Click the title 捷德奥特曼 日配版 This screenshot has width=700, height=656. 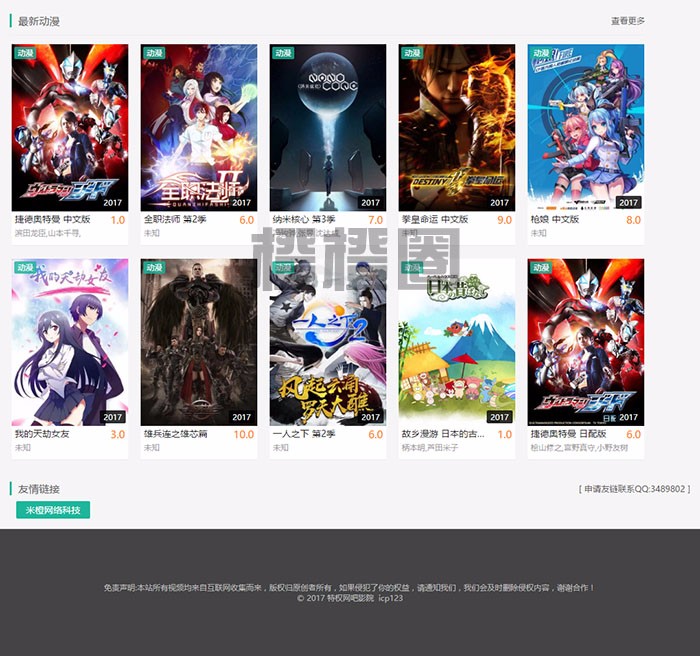coord(568,434)
